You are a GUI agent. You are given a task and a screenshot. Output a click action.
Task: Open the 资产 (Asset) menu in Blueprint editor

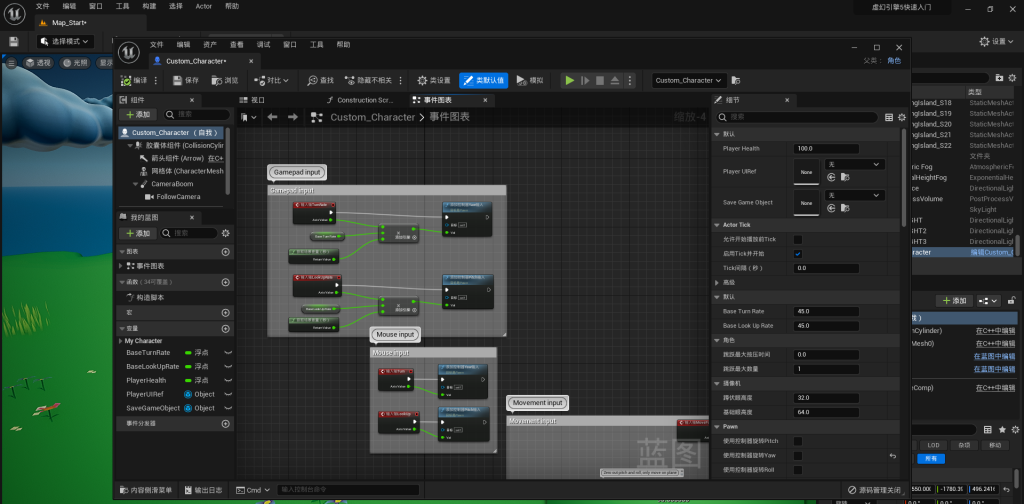coord(210,45)
